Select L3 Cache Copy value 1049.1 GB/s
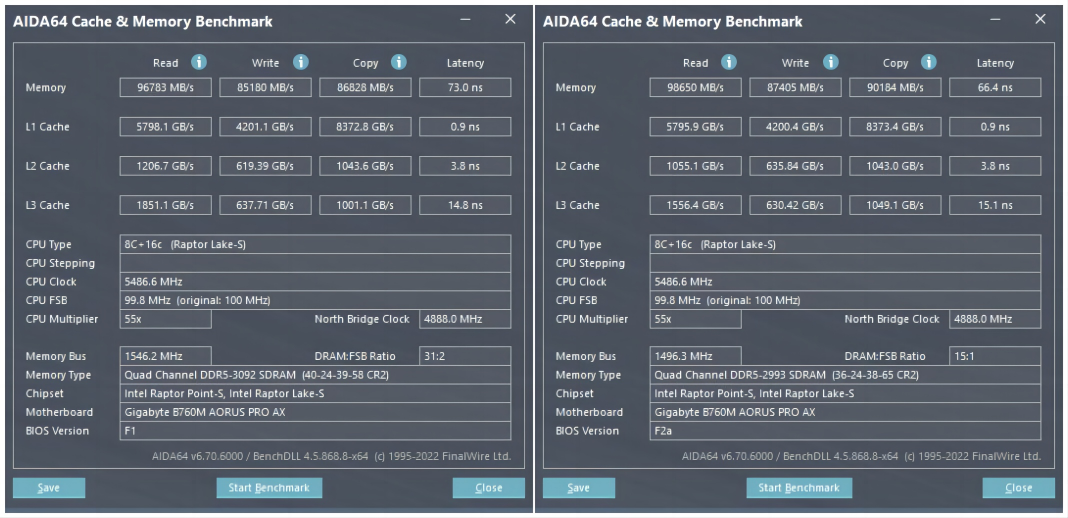 tap(895, 205)
